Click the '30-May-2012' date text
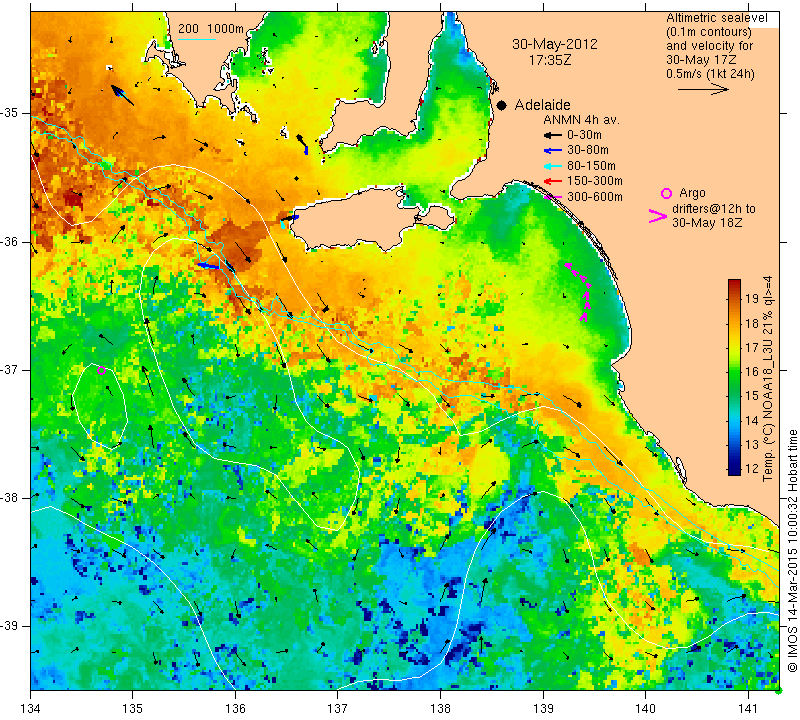This screenshot has height=720, width=800. click(555, 44)
